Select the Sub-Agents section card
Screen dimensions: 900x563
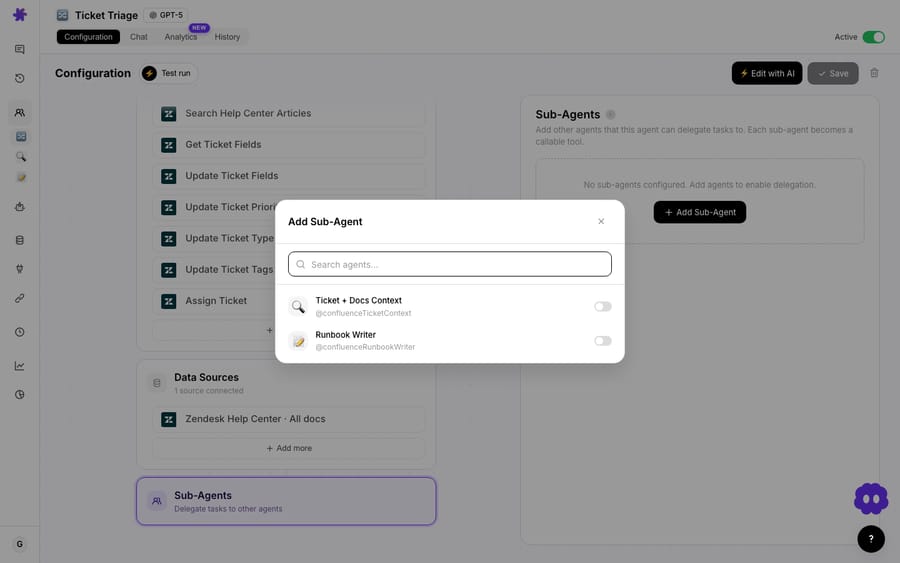[286, 501]
